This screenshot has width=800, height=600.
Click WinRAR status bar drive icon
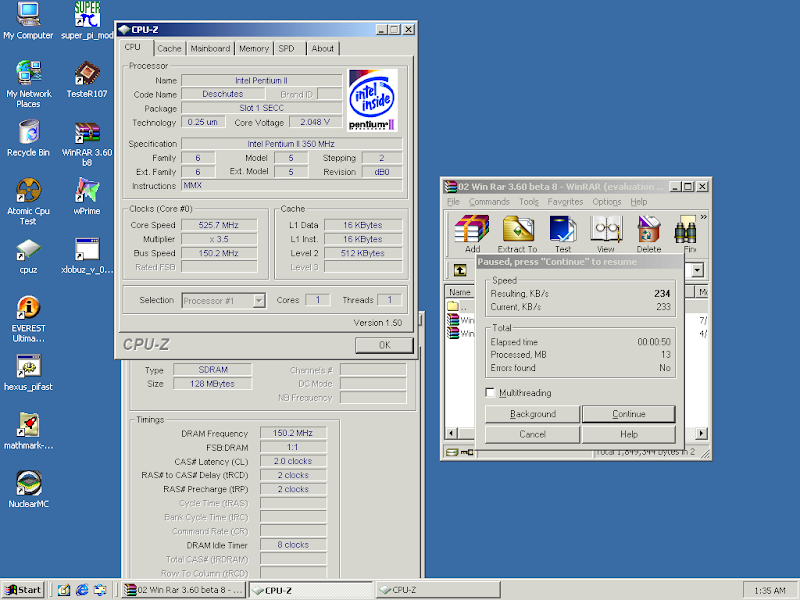[x=453, y=452]
